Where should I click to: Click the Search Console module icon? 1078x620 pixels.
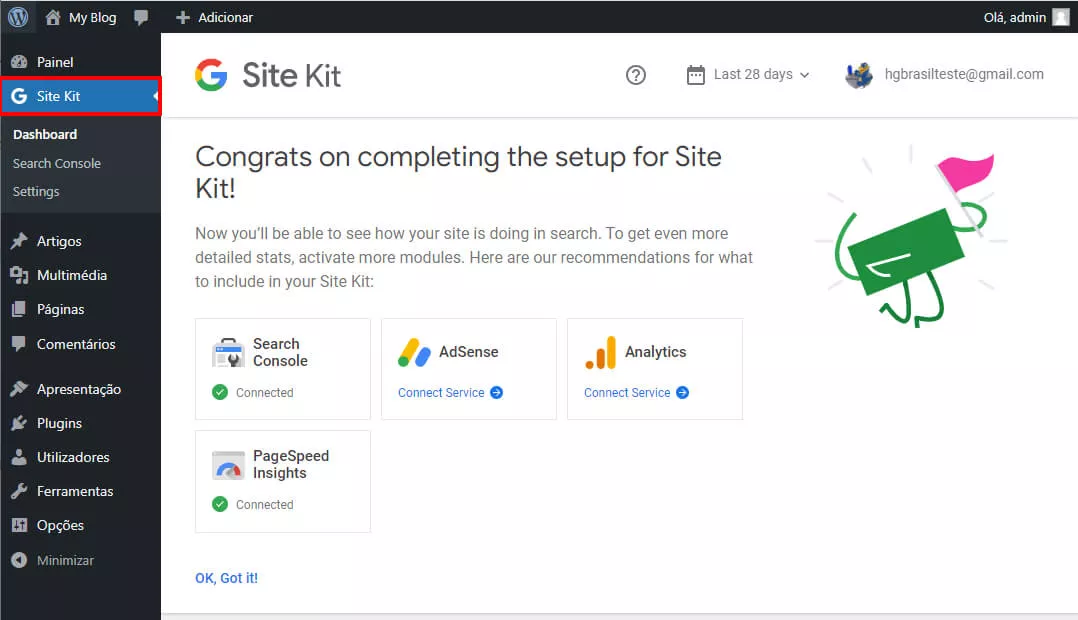[x=228, y=353]
